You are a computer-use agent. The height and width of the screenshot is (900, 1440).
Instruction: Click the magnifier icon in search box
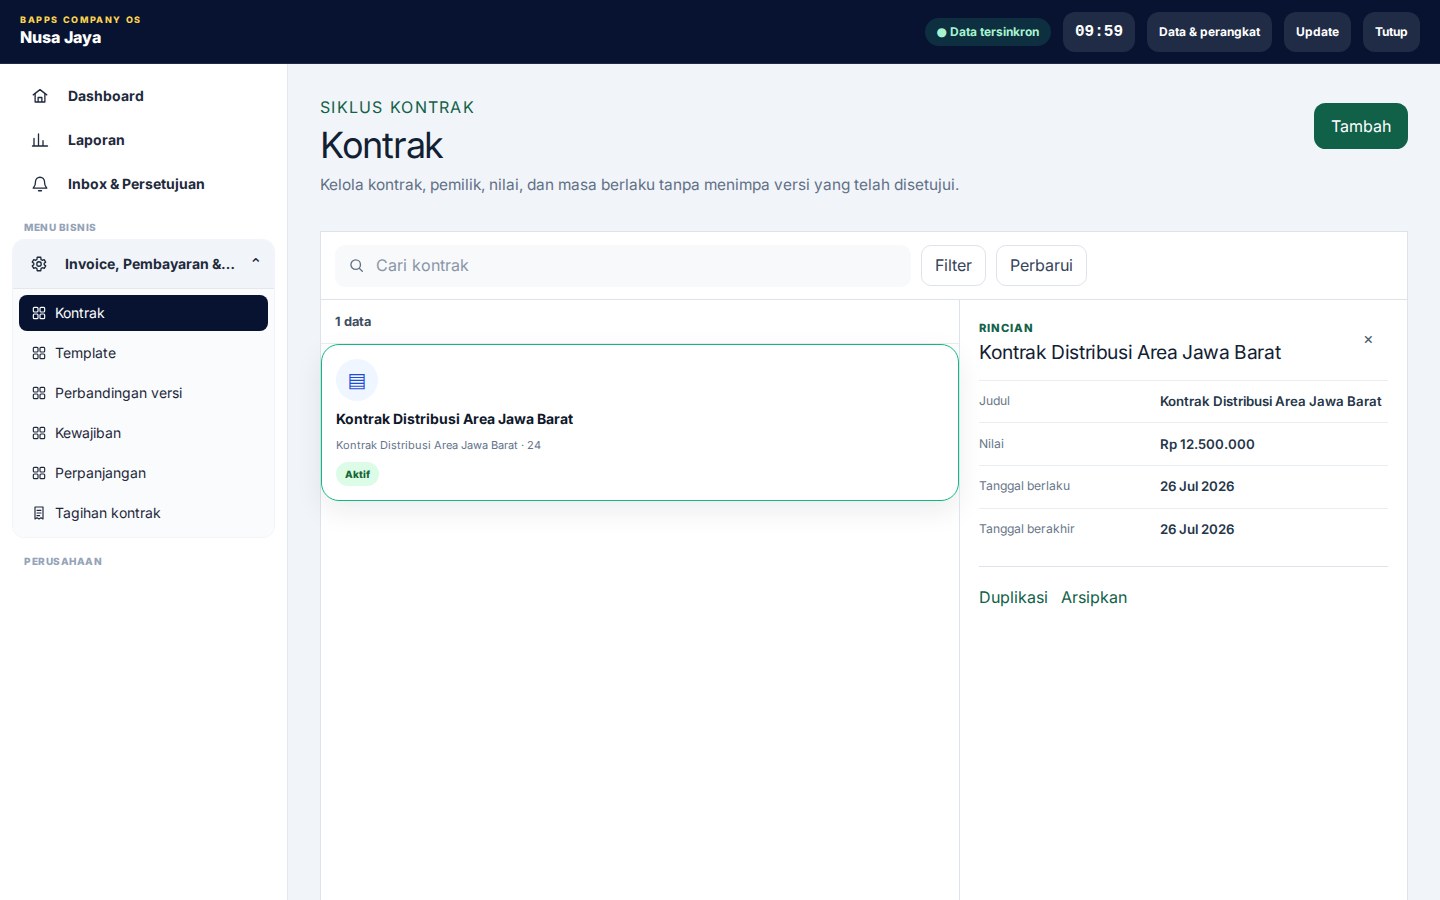[356, 266]
